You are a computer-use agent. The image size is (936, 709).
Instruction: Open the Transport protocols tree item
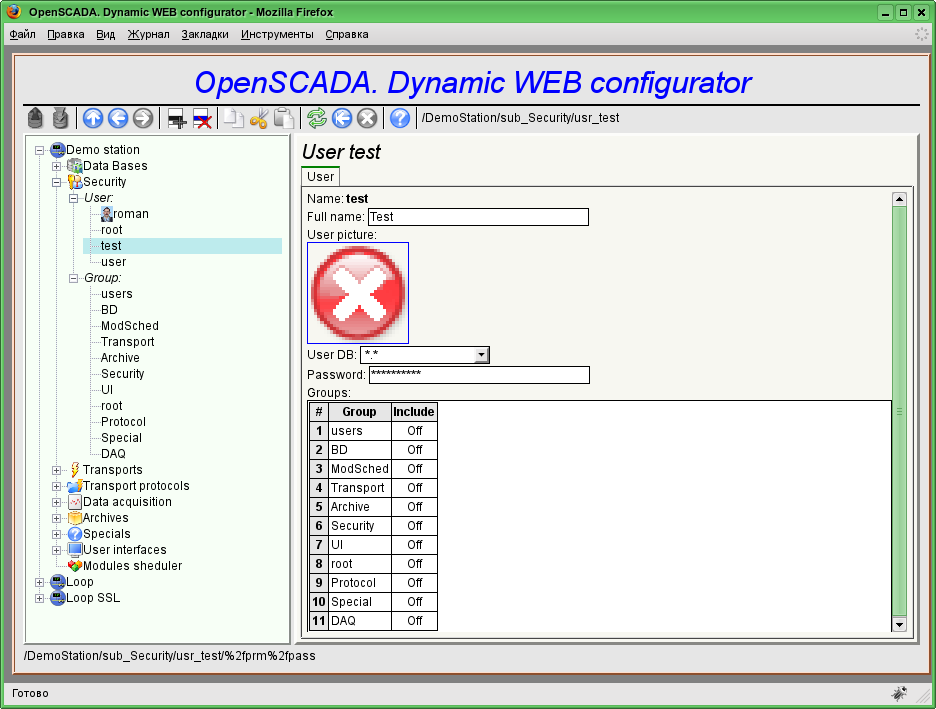click(x=136, y=486)
